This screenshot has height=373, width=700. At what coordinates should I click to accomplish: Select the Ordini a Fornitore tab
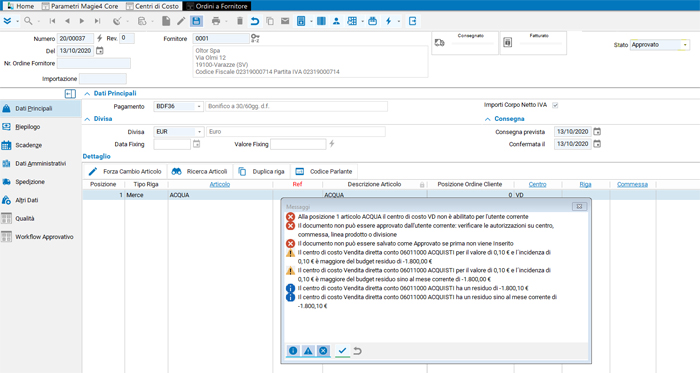pos(217,6)
